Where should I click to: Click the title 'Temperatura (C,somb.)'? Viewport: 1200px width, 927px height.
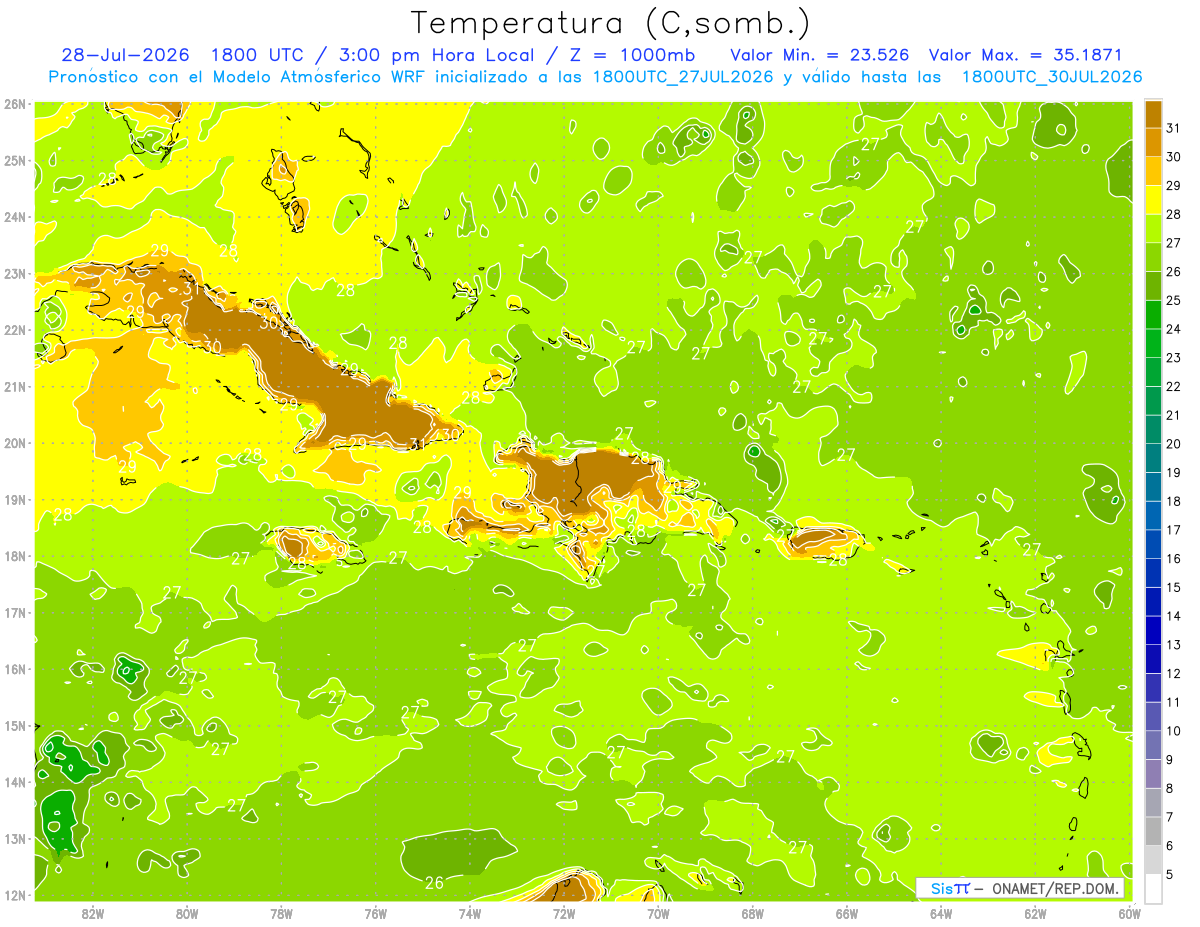611,23
